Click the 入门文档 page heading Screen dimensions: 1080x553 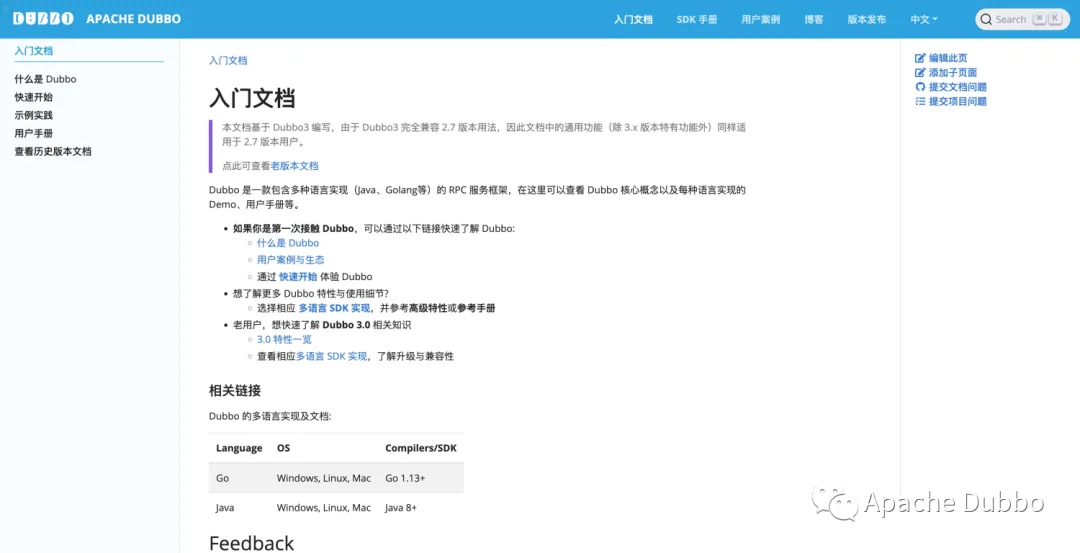[252, 98]
